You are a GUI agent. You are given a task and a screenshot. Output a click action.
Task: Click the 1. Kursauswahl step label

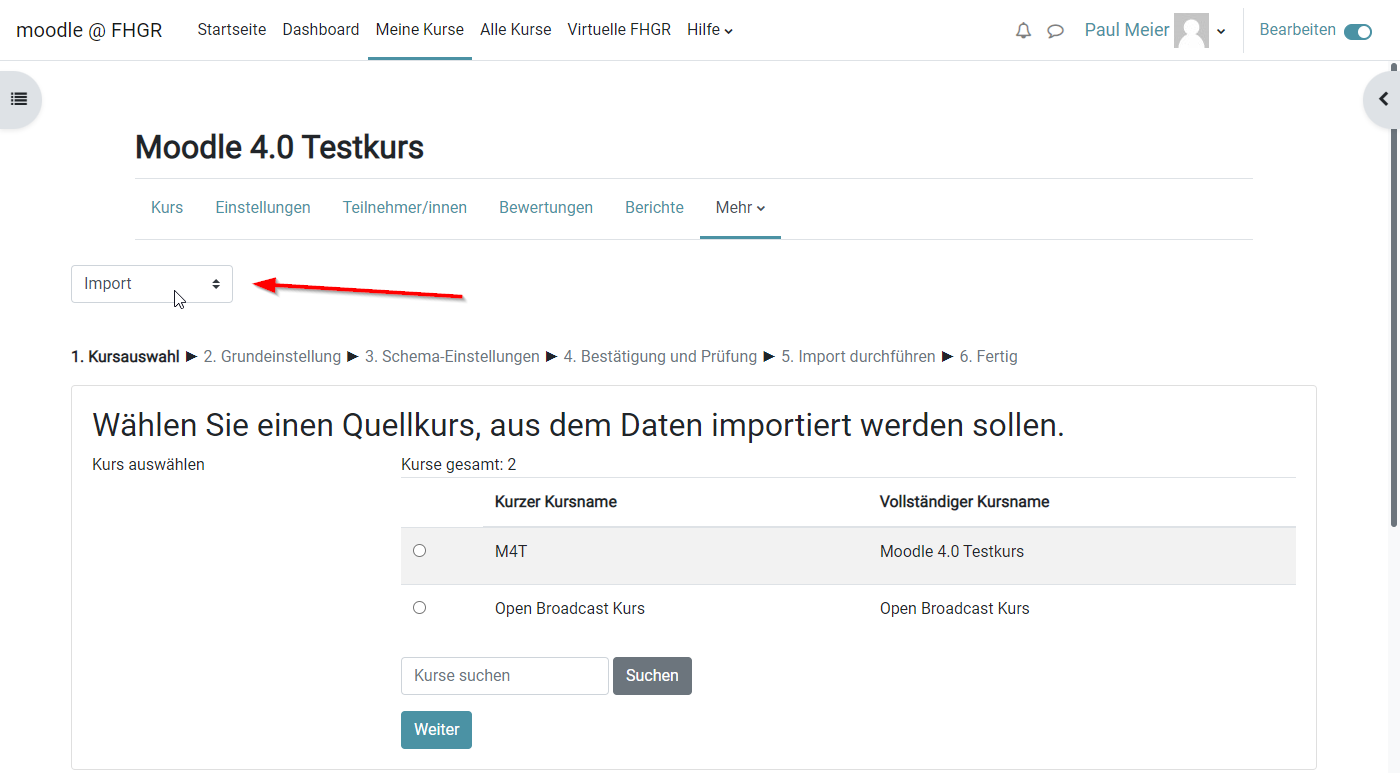click(125, 357)
